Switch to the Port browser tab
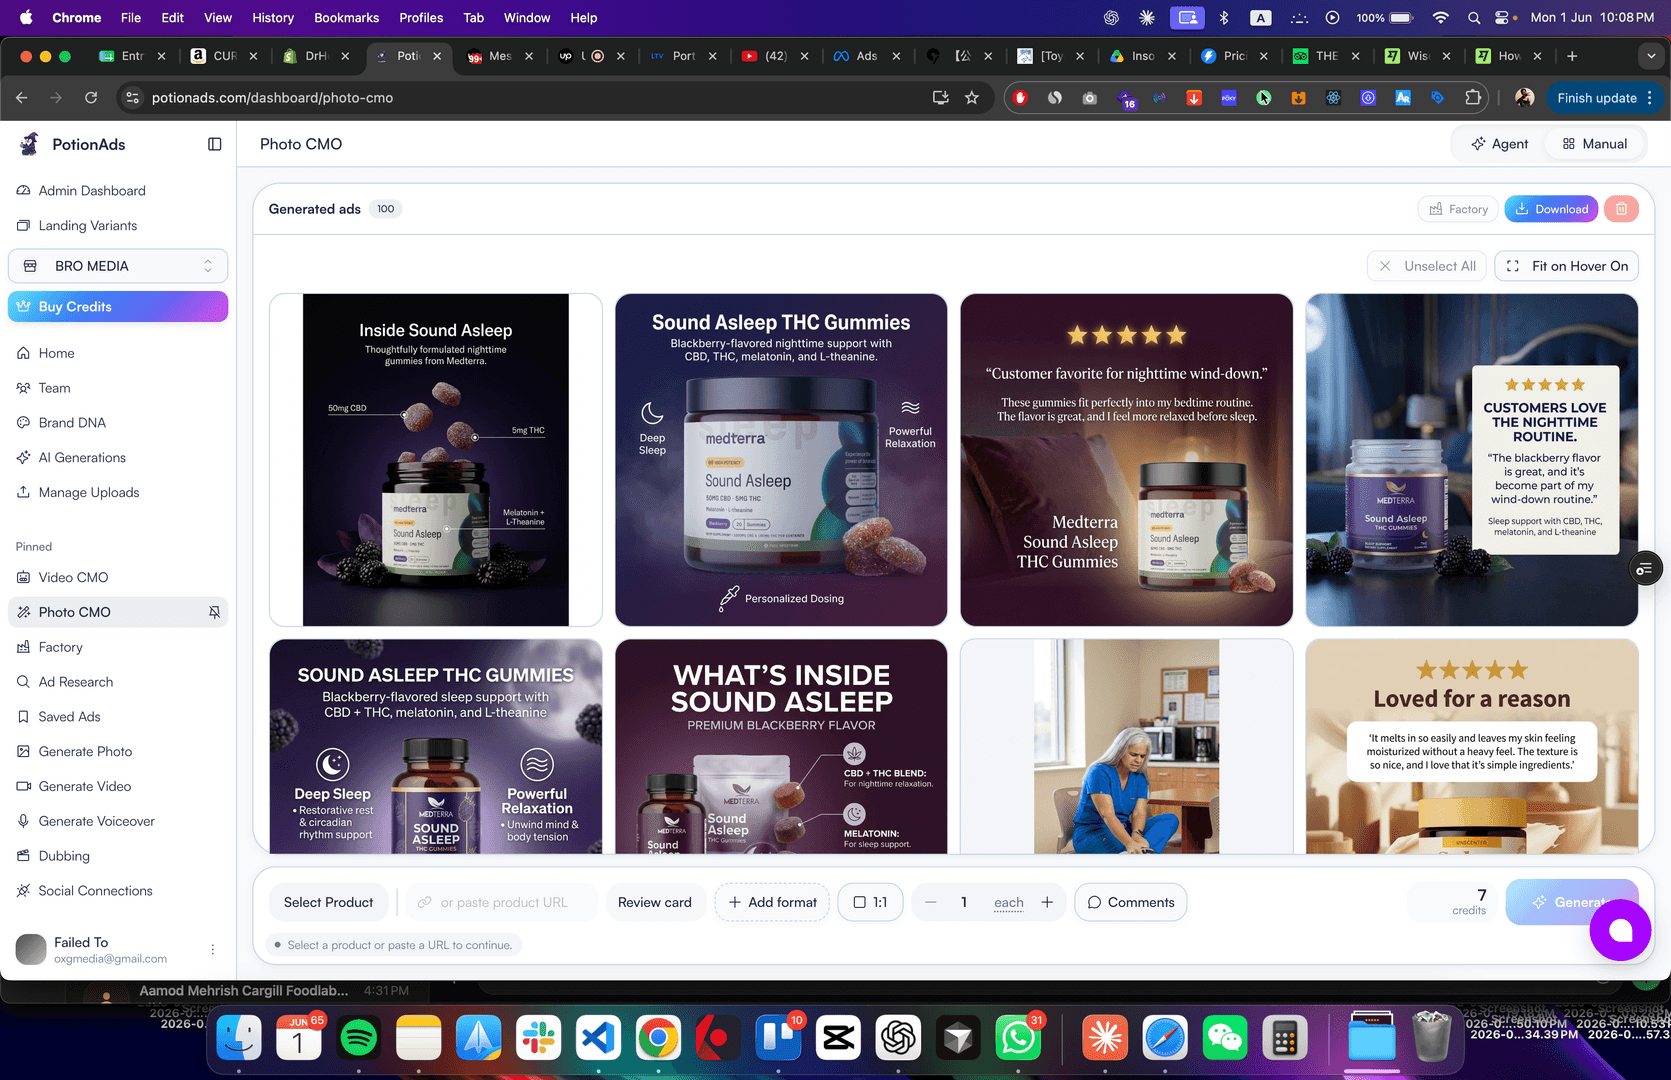This screenshot has height=1080, width=1671. pyautogui.click(x=683, y=56)
